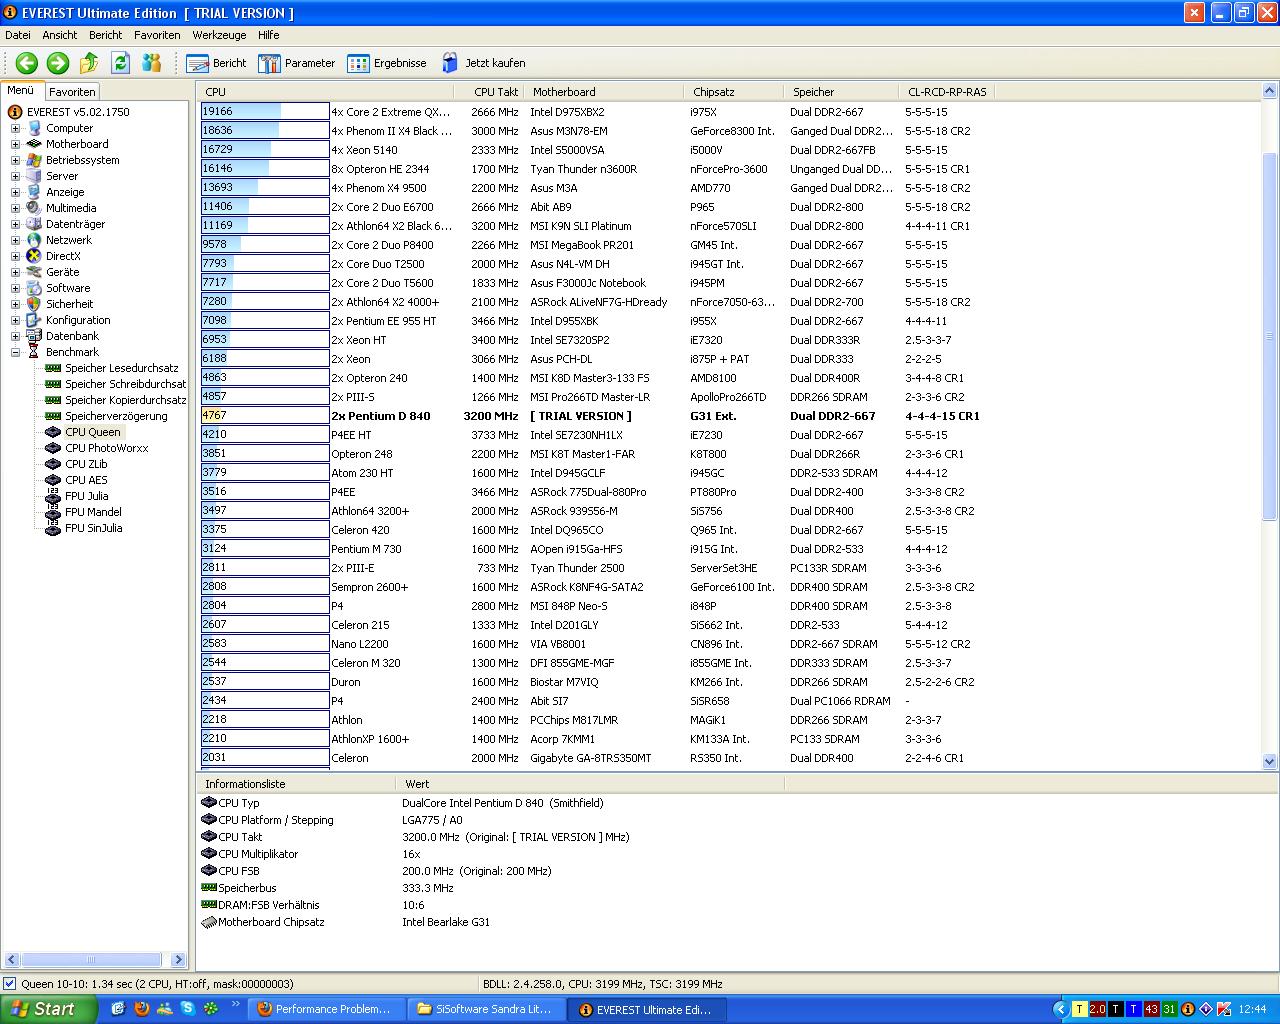Expand the Computer tree node
This screenshot has width=1280, height=1024.
(15, 128)
